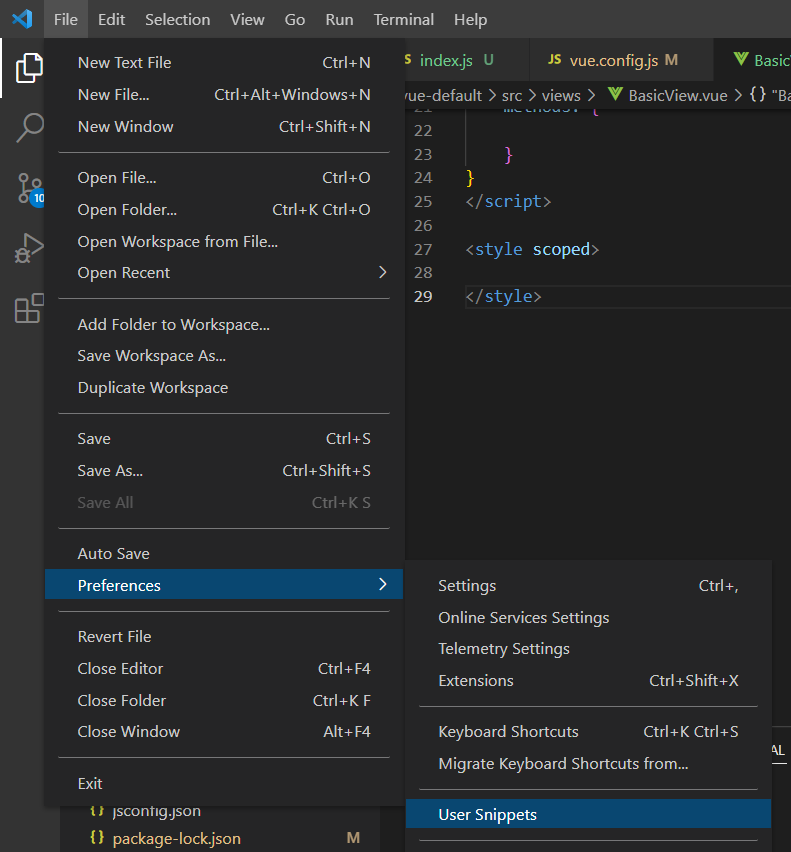The width and height of the screenshot is (791, 852).
Task: Open Extensions from Preferences submenu
Action: coord(588,681)
